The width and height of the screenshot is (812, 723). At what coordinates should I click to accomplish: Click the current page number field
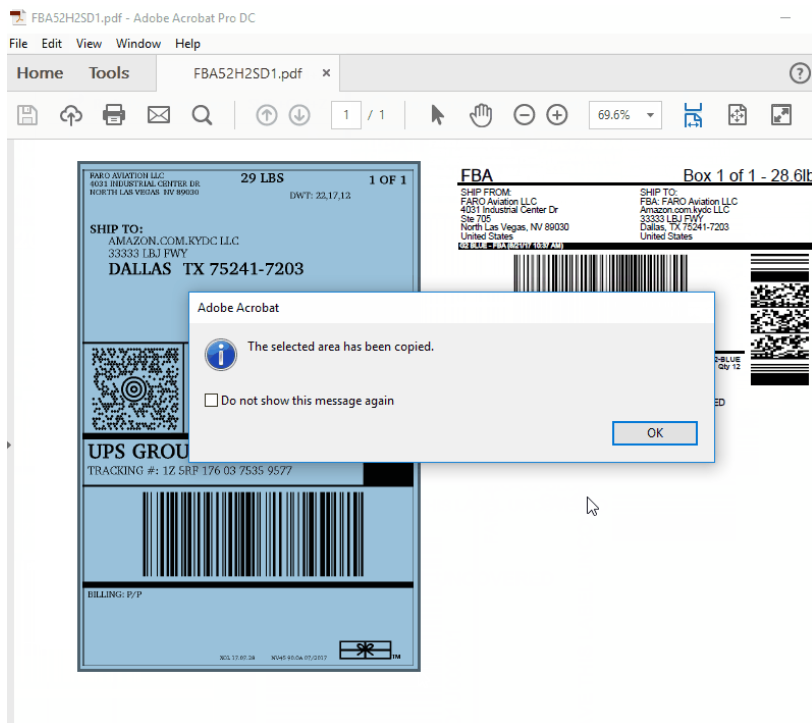(346, 115)
